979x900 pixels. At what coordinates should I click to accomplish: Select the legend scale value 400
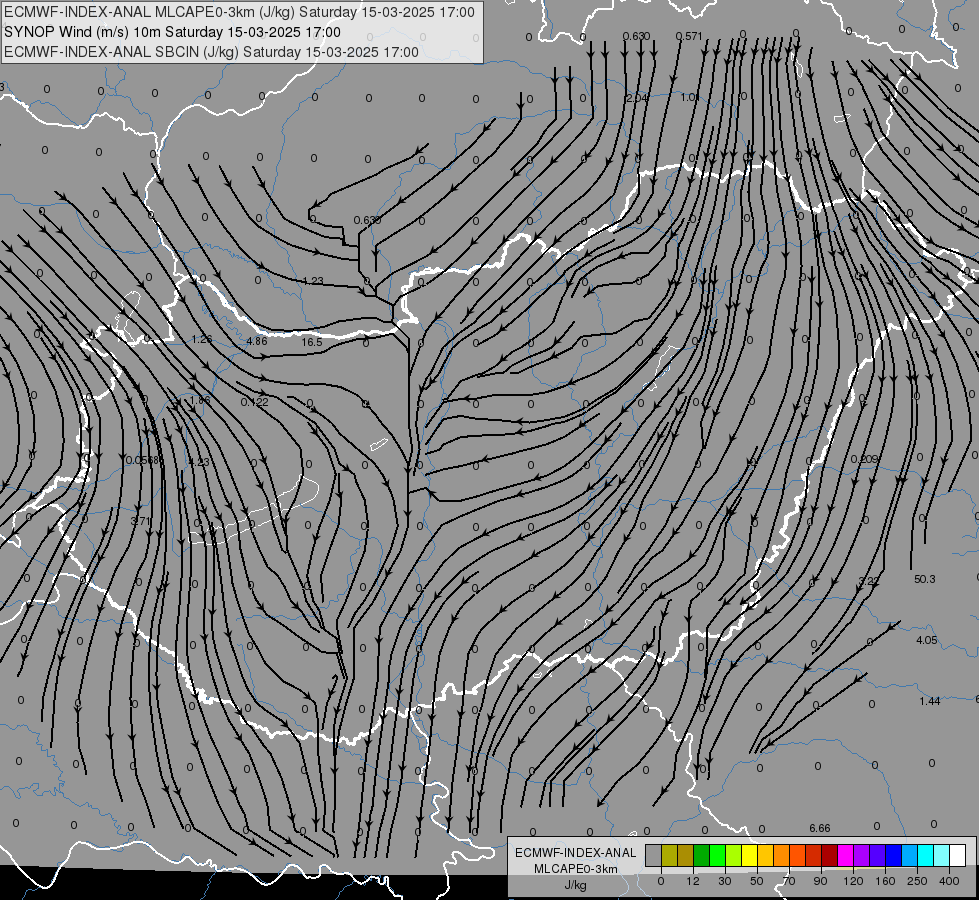pos(949,881)
